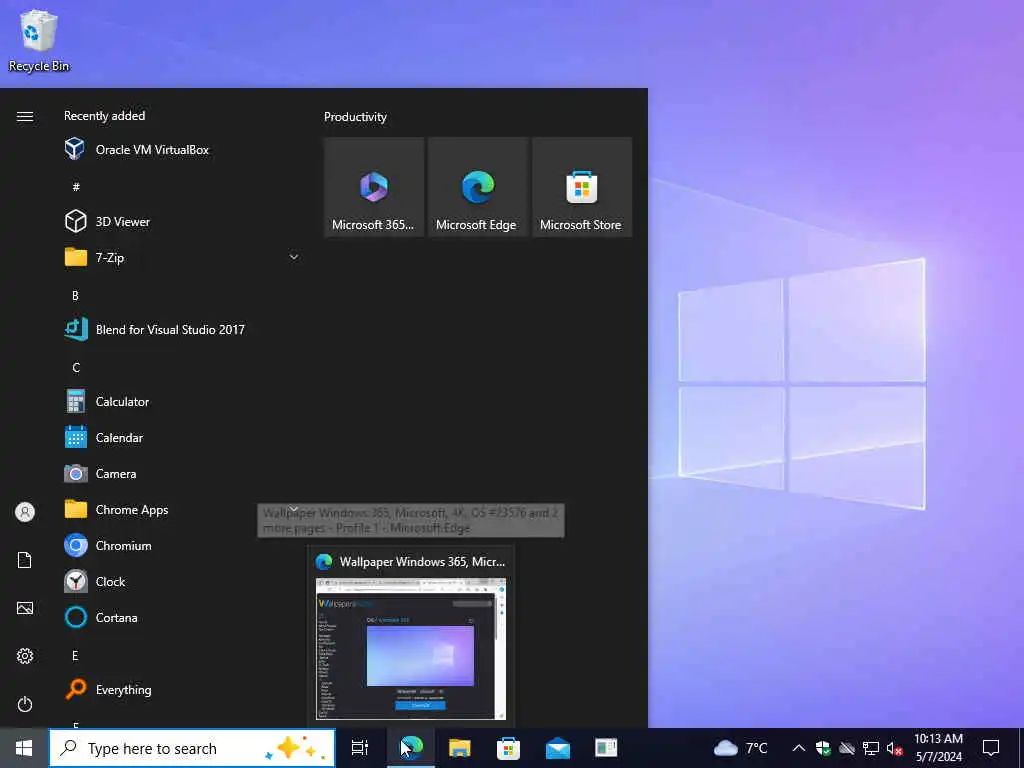Screen dimensions: 1024x768
Task: Jump to the letter C section header
Action: pos(76,368)
